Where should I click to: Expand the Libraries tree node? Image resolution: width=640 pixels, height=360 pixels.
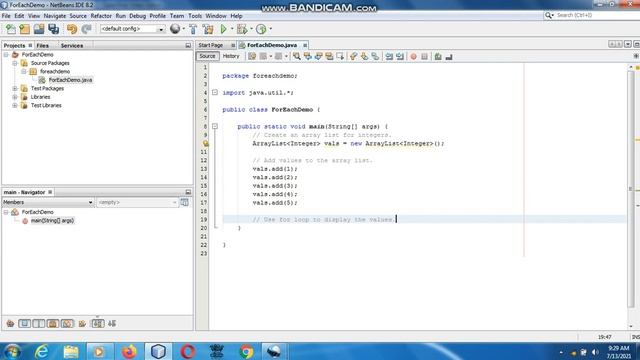[x=15, y=97]
